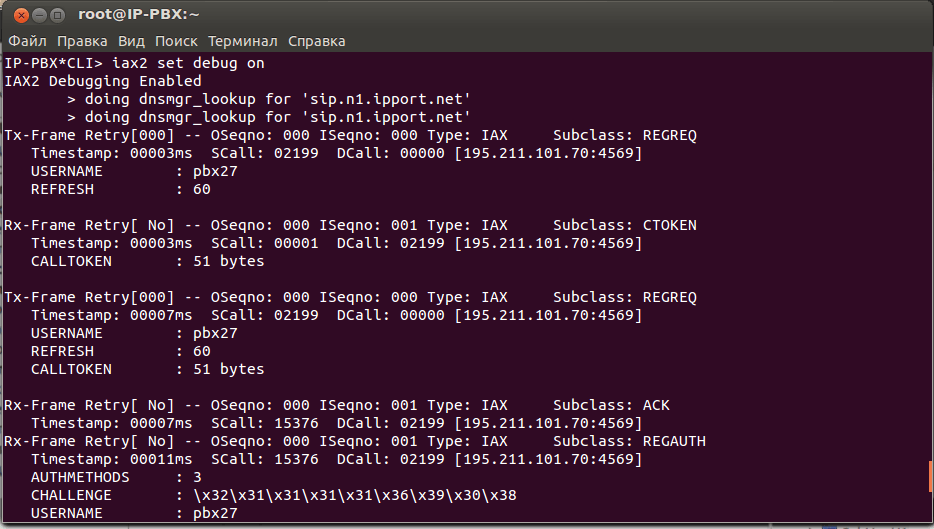
Task: Click the 'SCall: 00001' value
Action: pyautogui.click(x=264, y=243)
